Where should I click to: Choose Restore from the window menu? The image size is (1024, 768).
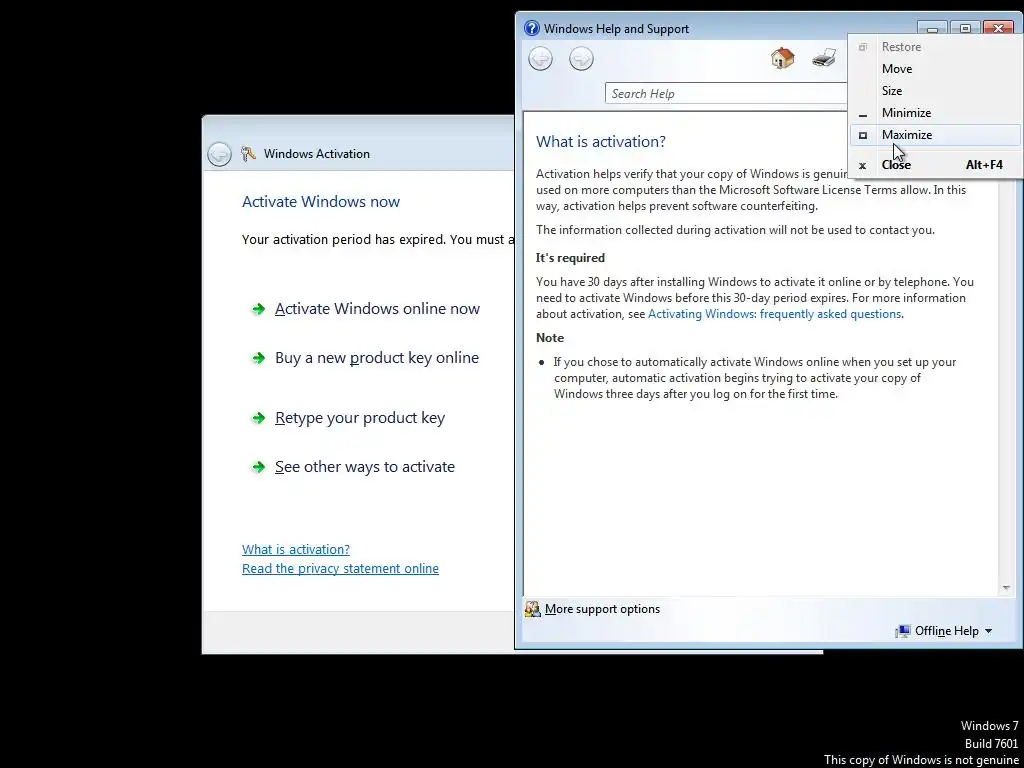click(x=935, y=47)
